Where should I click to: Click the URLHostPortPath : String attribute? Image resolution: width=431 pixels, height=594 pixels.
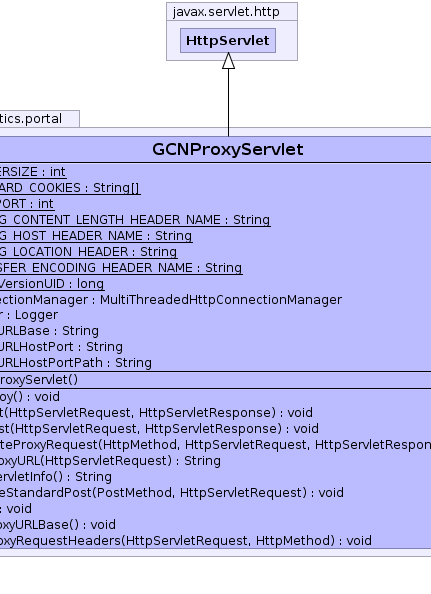coord(76,363)
